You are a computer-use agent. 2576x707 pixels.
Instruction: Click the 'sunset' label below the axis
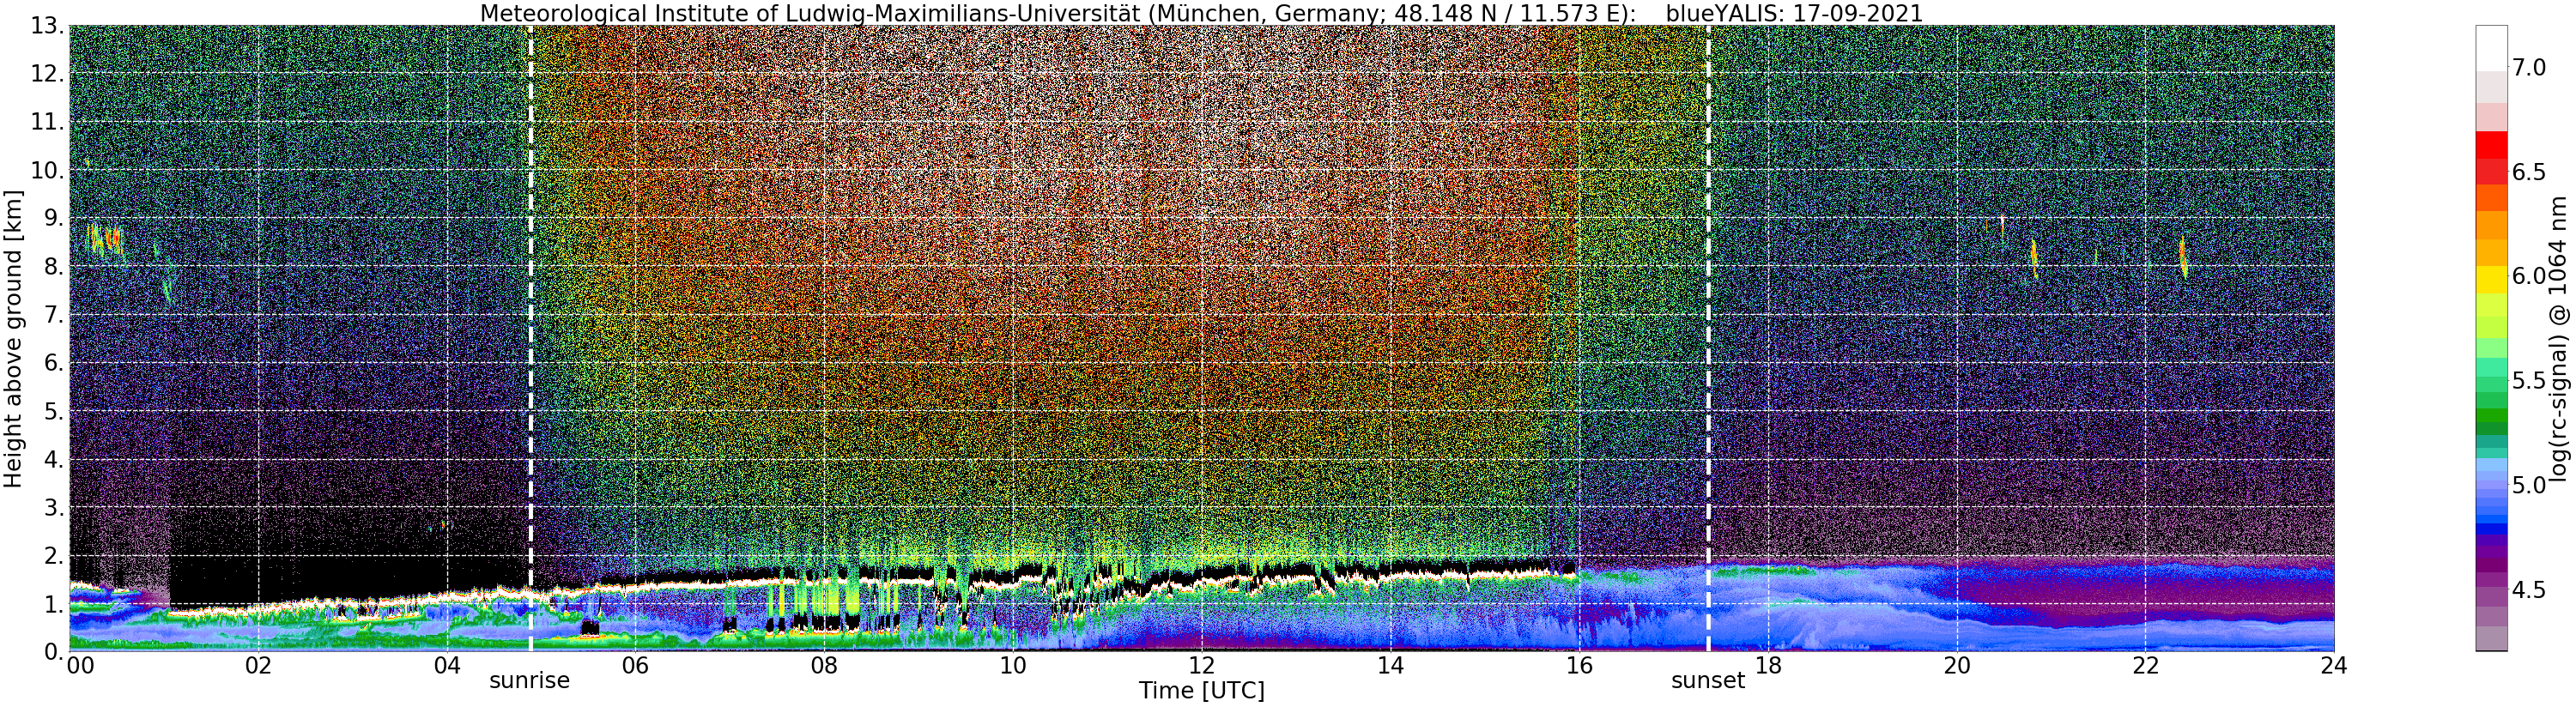point(1708,680)
